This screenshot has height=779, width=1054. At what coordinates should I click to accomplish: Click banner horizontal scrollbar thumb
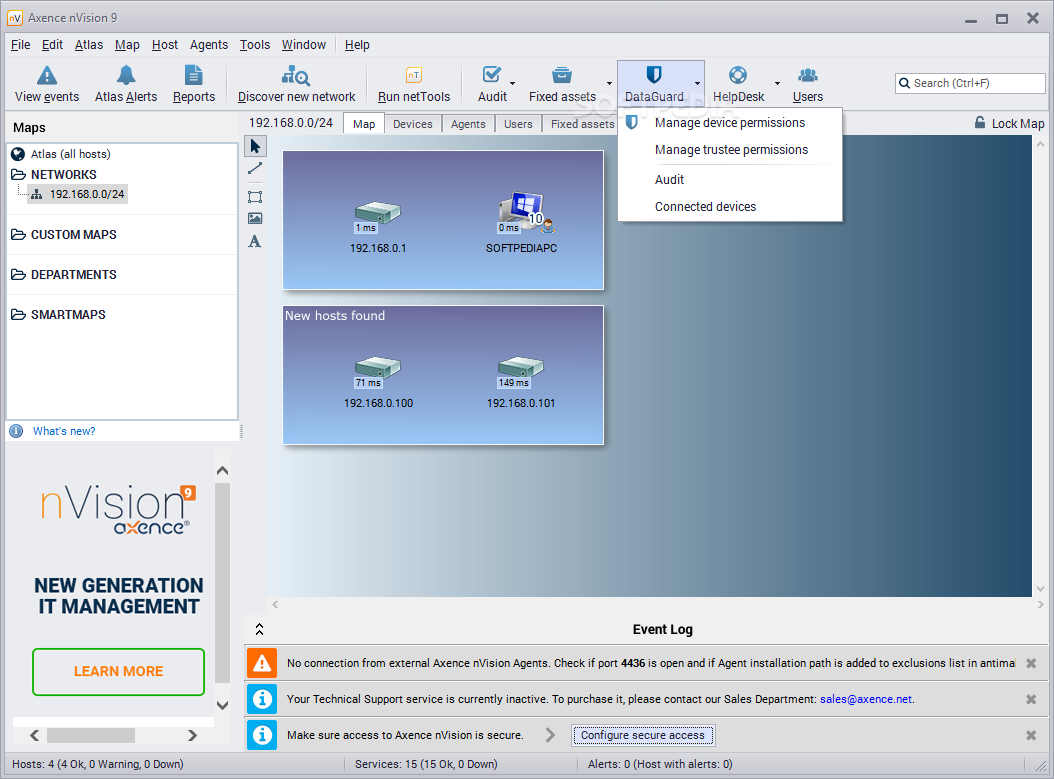91,735
